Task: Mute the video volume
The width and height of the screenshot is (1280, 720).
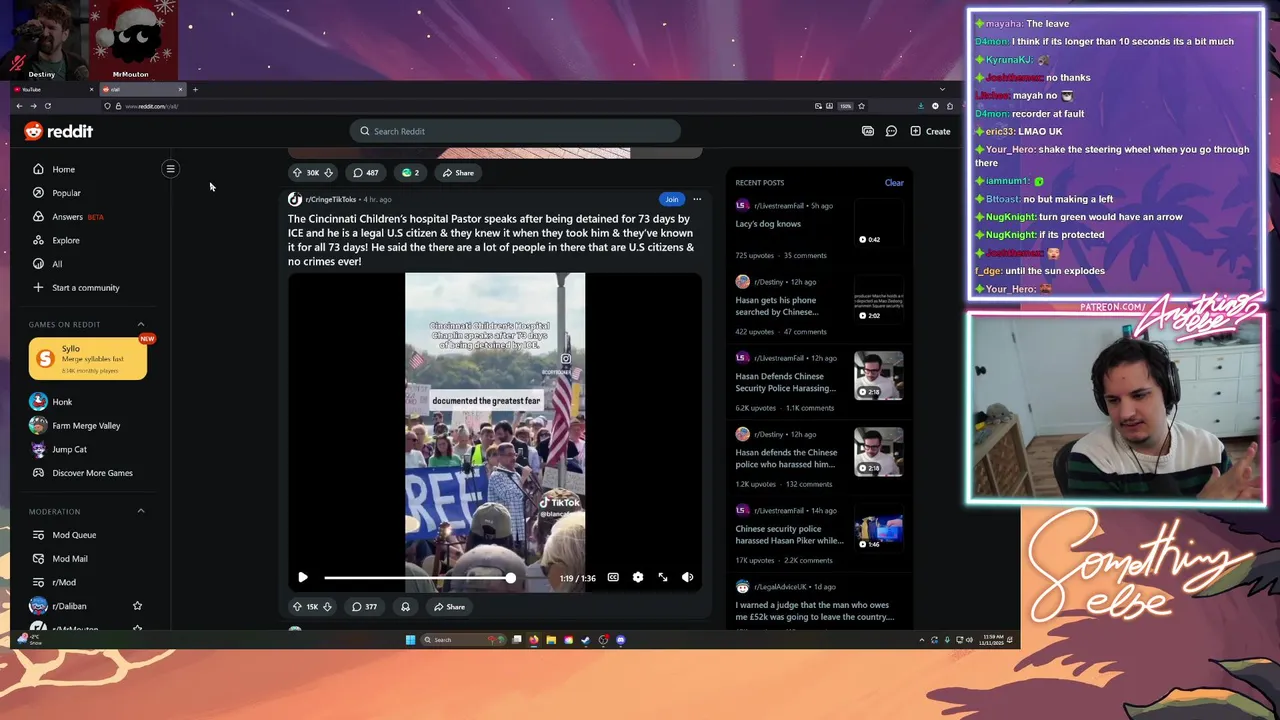Action: coord(687,578)
